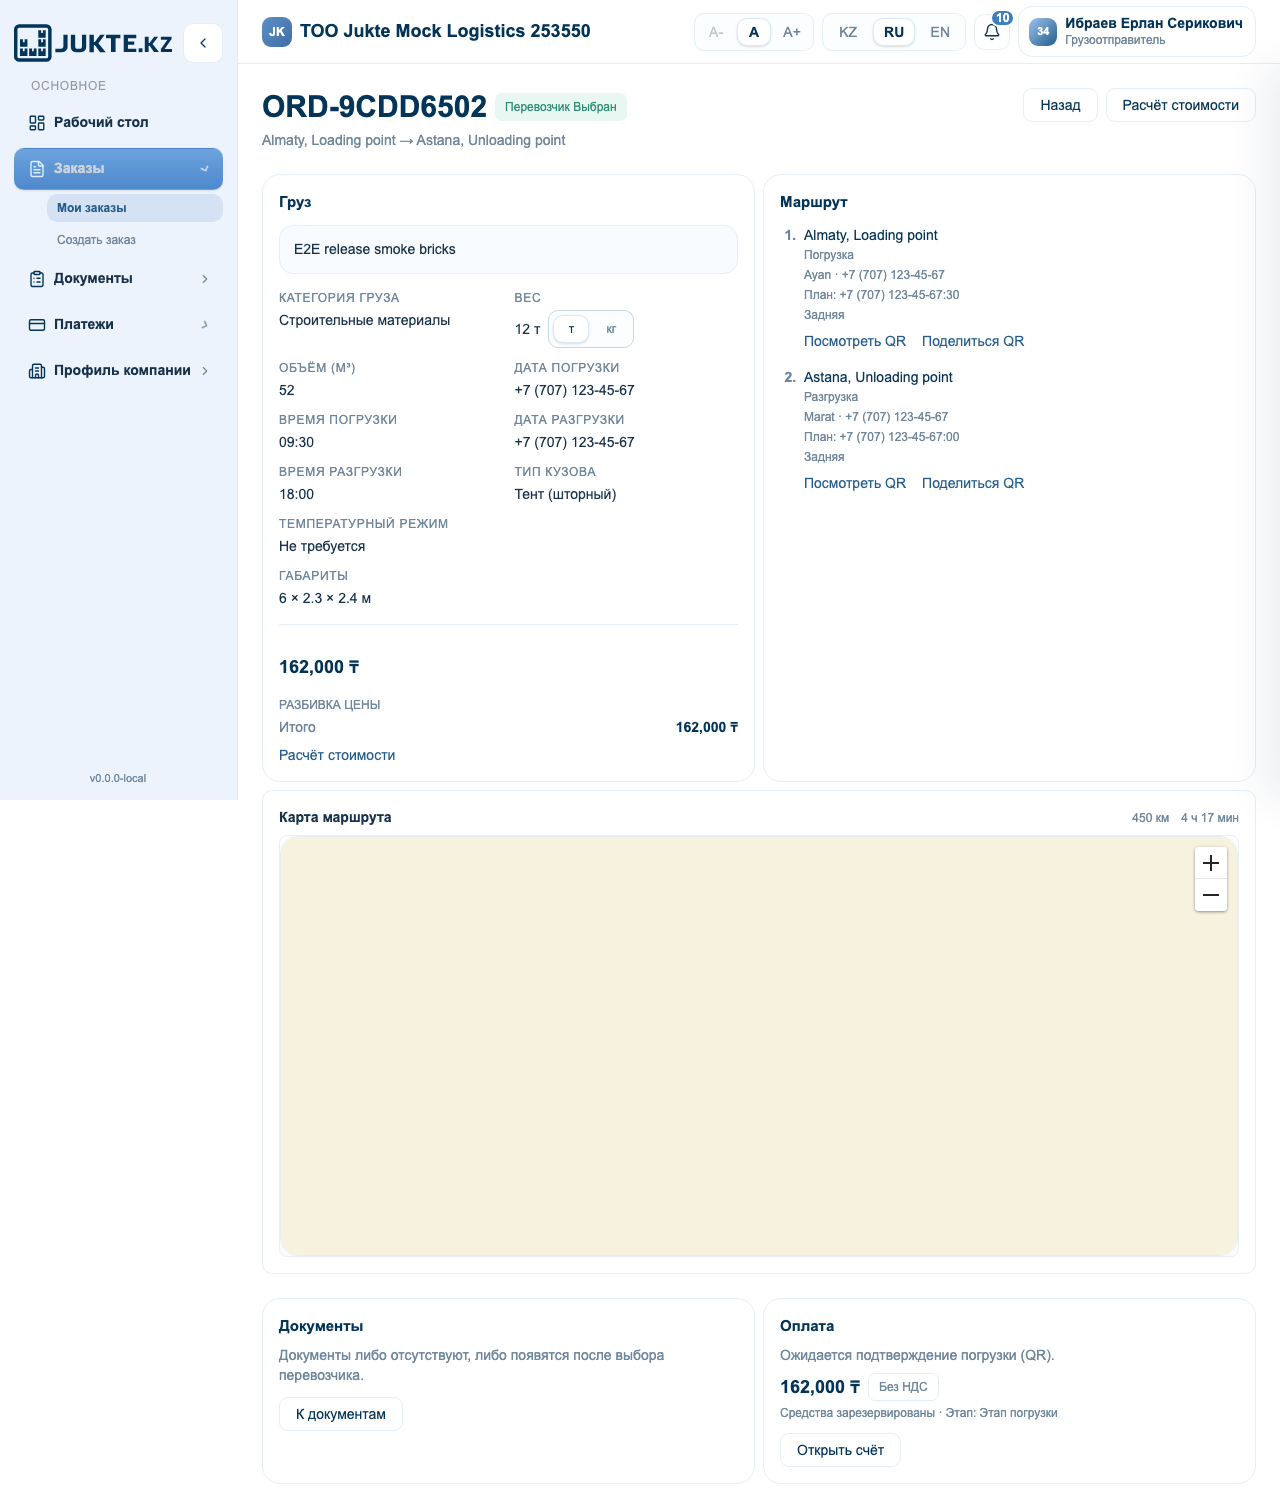Click the JK company avatar badge

click(277, 32)
